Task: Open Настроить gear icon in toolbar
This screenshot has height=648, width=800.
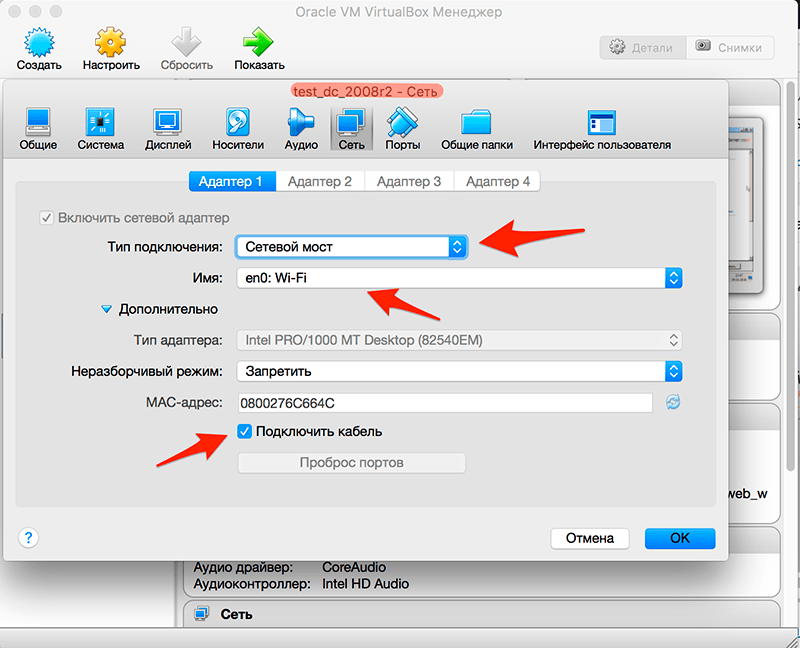Action: (110, 42)
